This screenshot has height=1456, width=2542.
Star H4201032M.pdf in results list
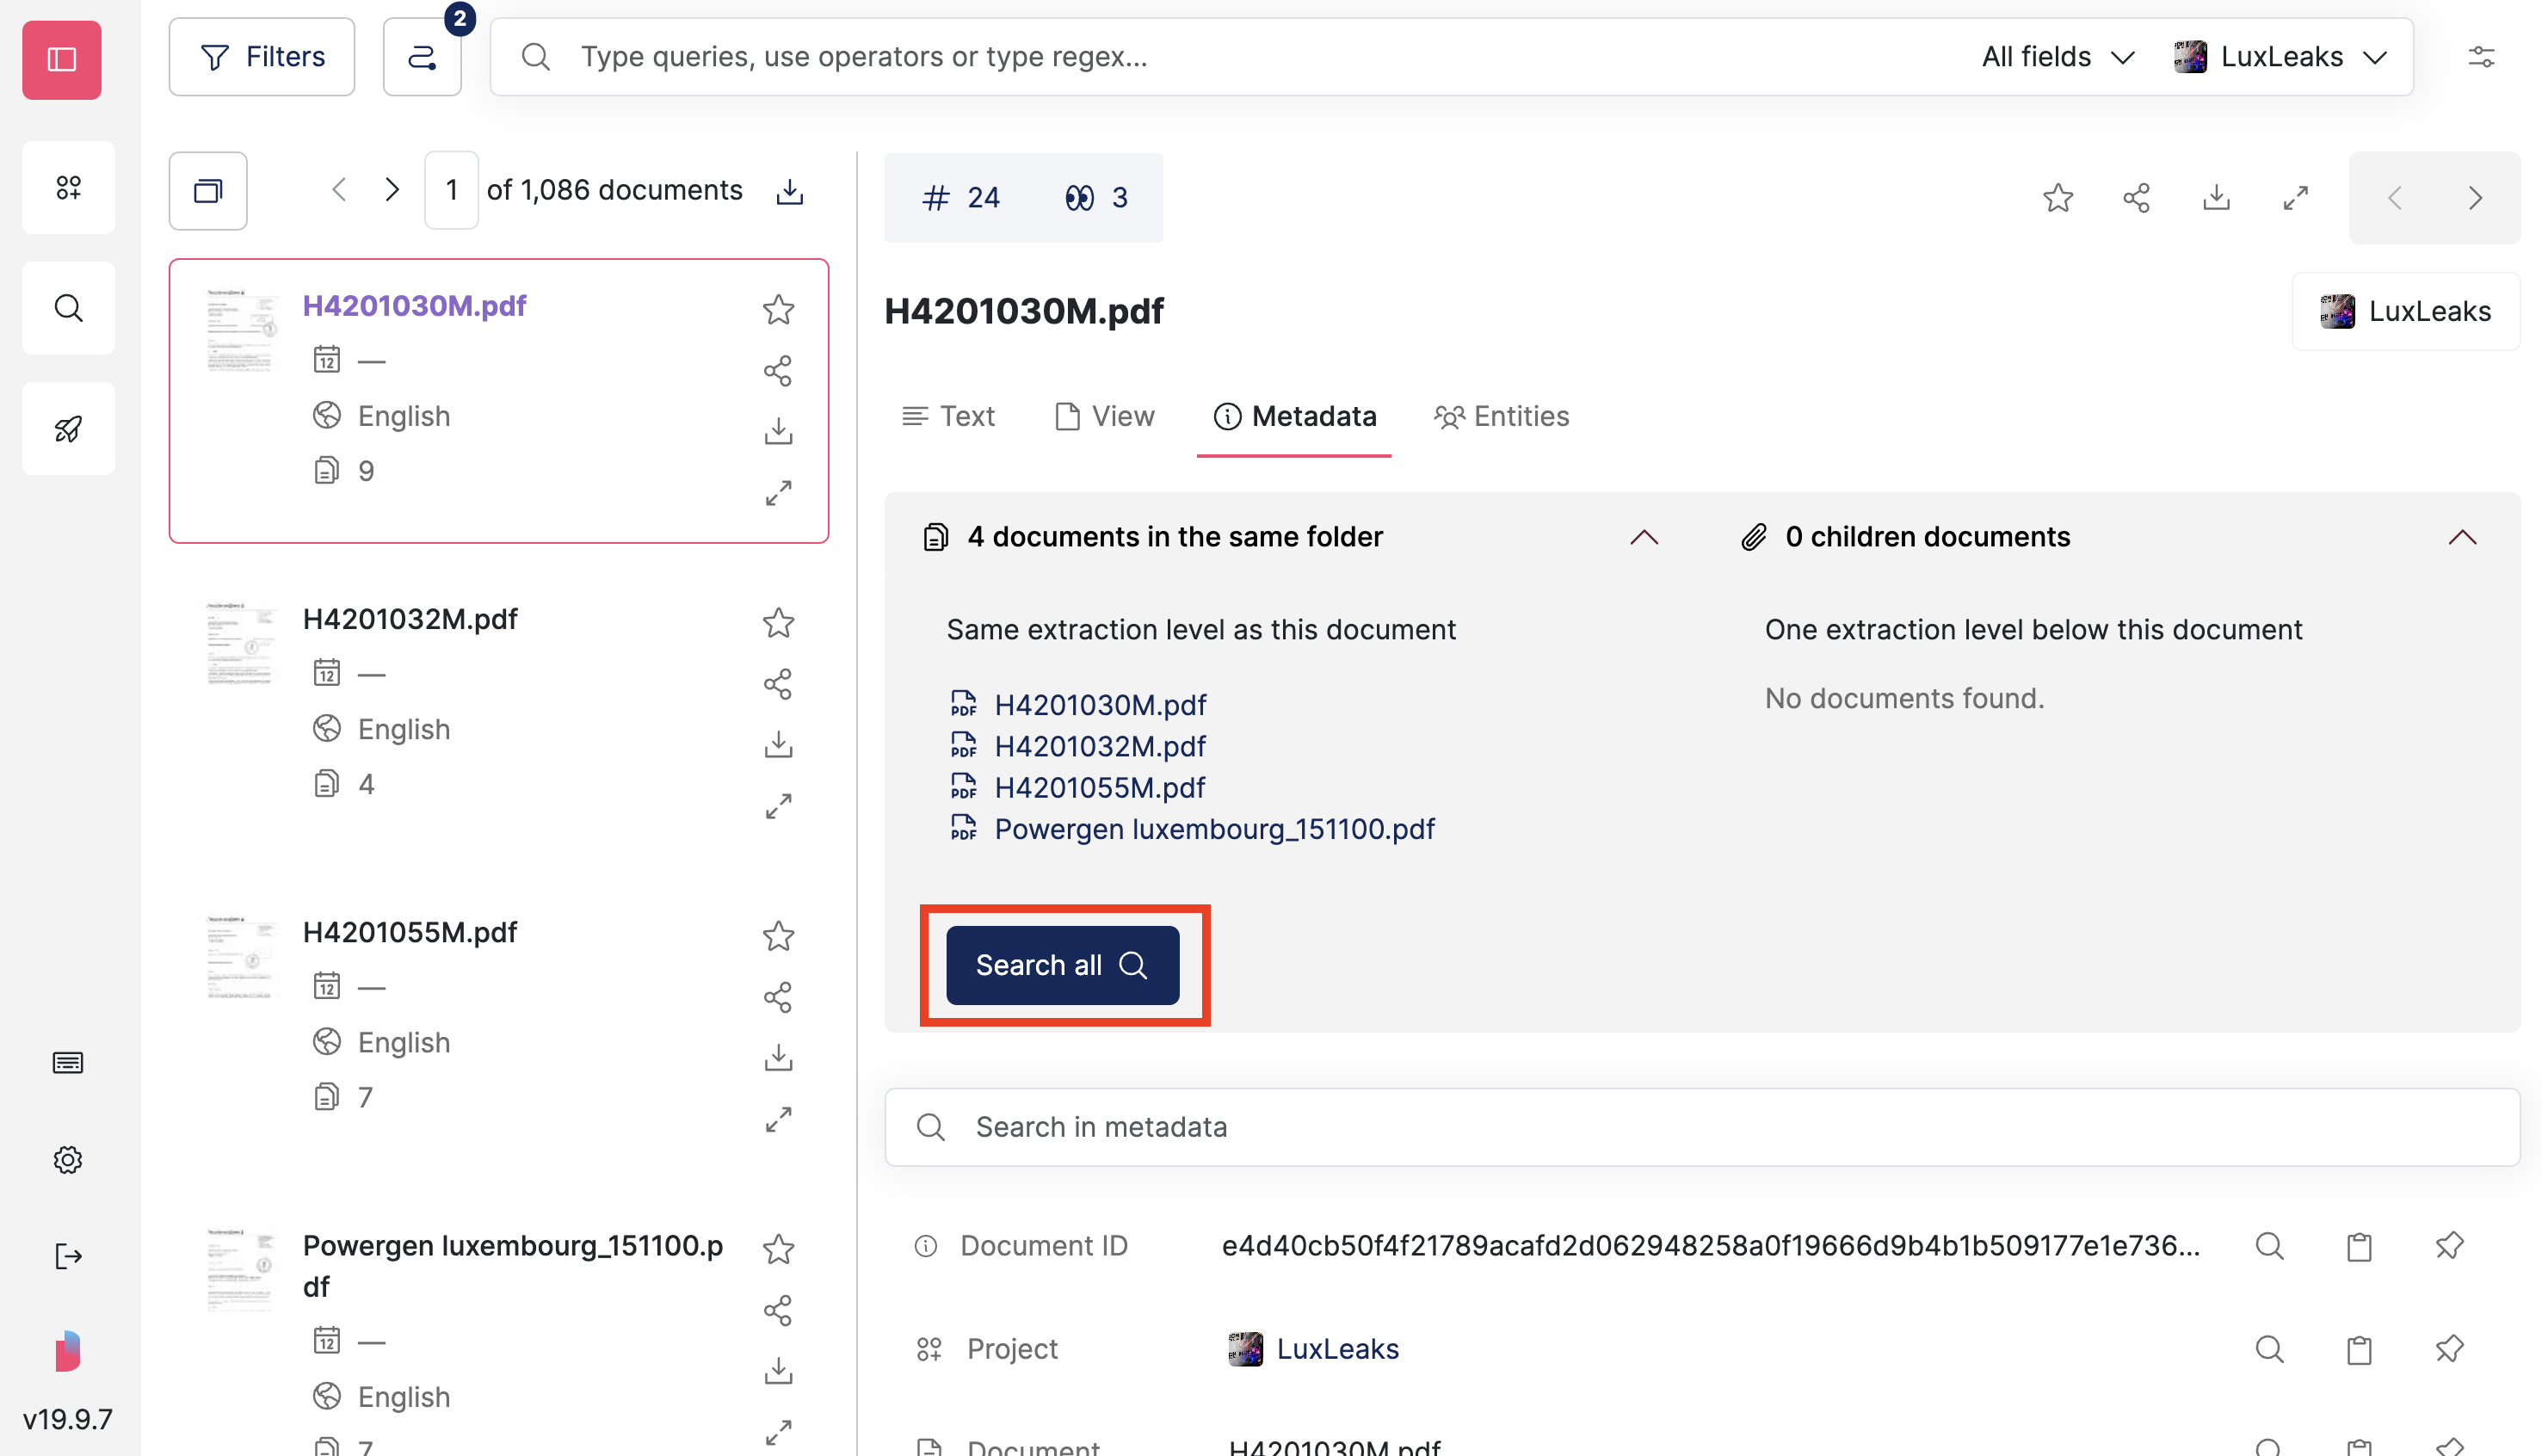(x=778, y=623)
